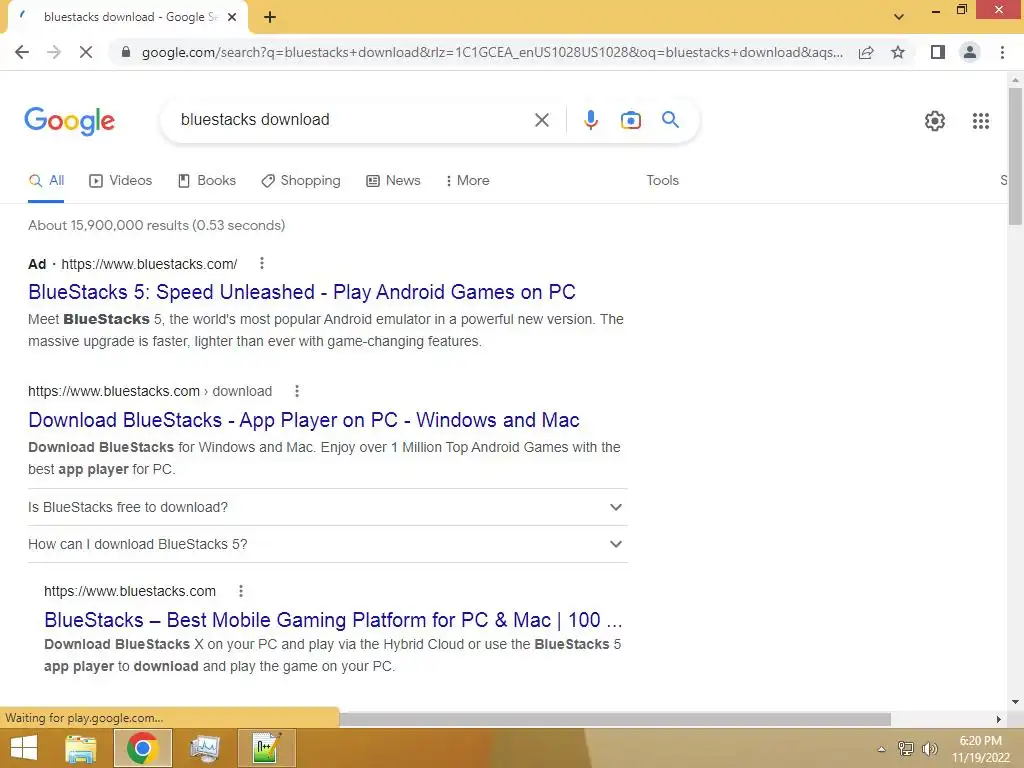Open Google quick settings gear
The width and height of the screenshot is (1024, 768).
935,121
